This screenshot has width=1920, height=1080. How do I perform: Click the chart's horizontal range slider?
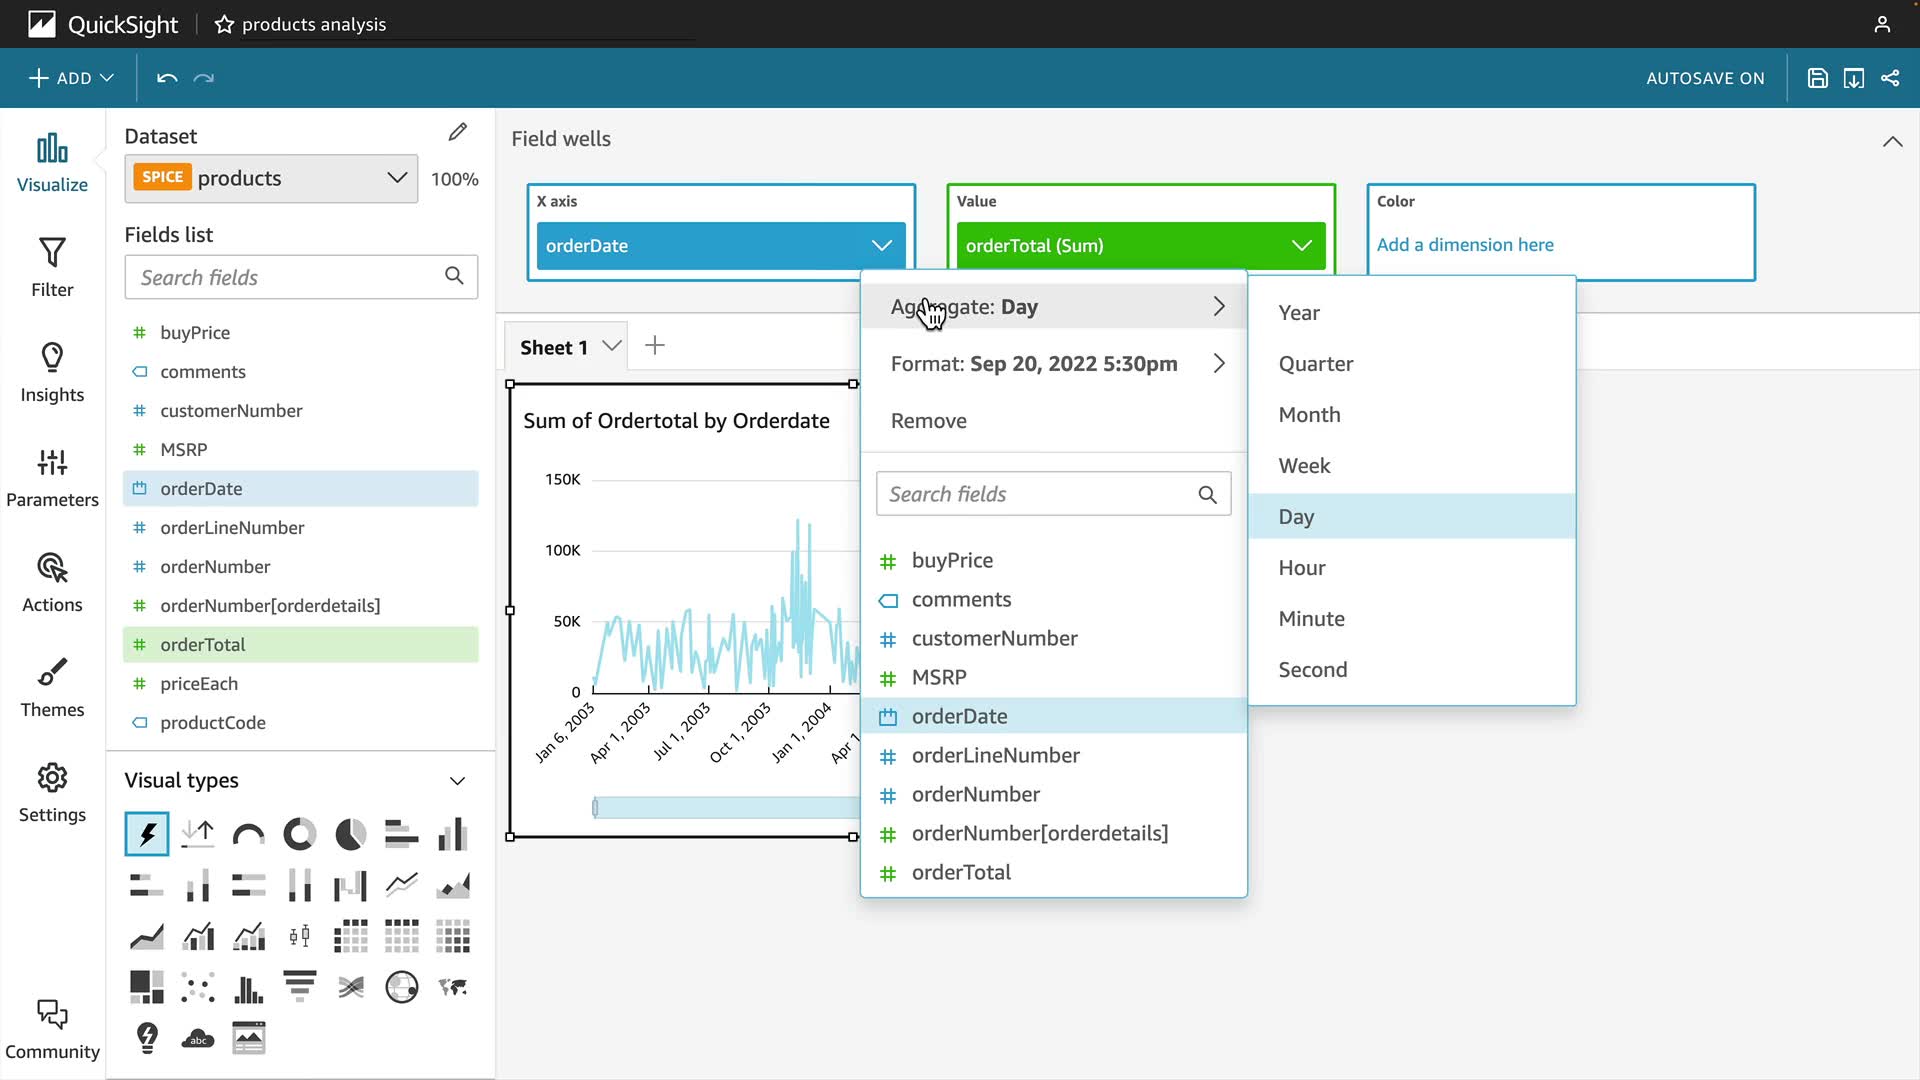(x=725, y=807)
